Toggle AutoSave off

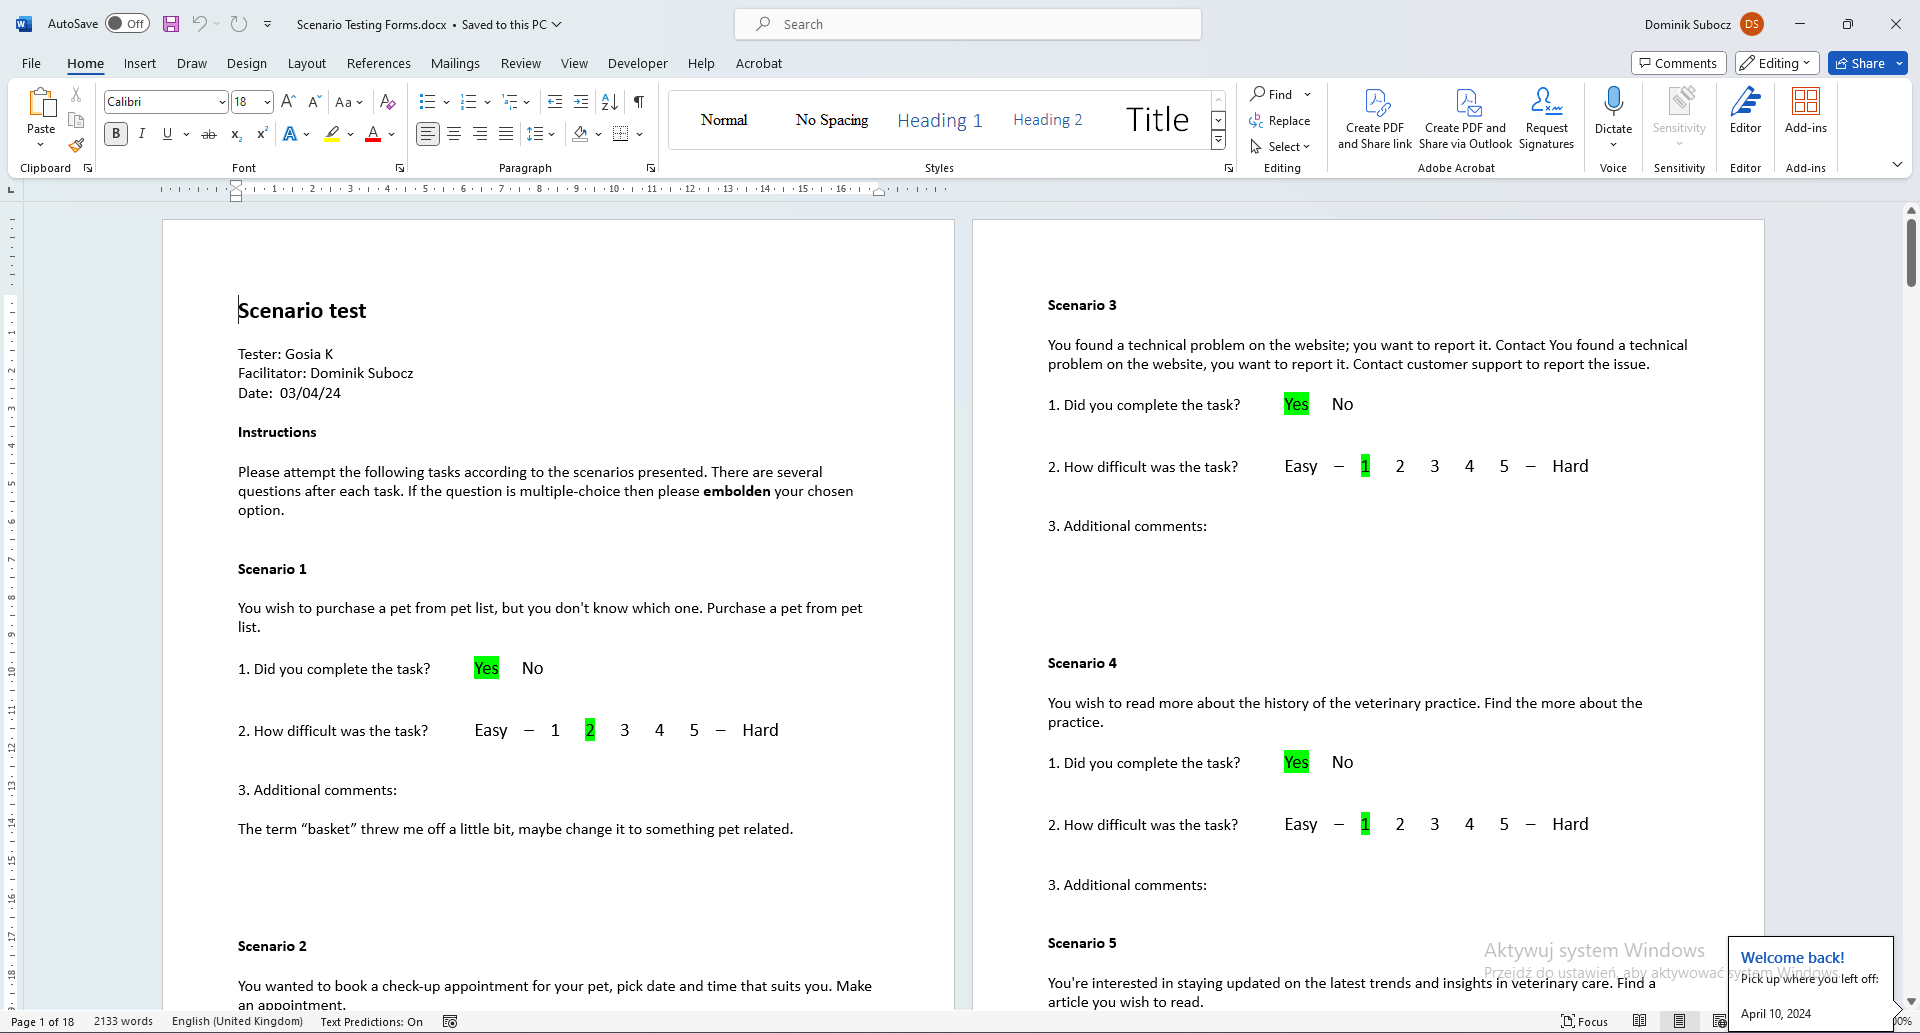pos(127,23)
